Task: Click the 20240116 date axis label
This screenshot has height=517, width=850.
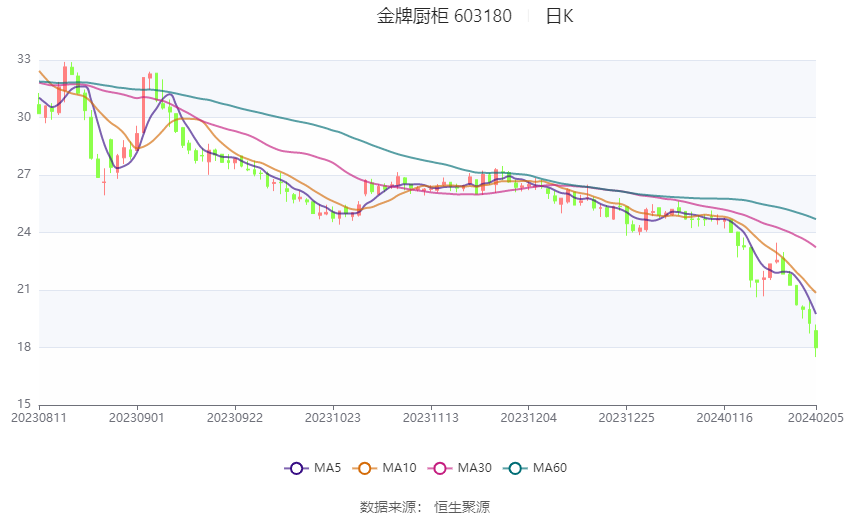Action: click(x=724, y=418)
